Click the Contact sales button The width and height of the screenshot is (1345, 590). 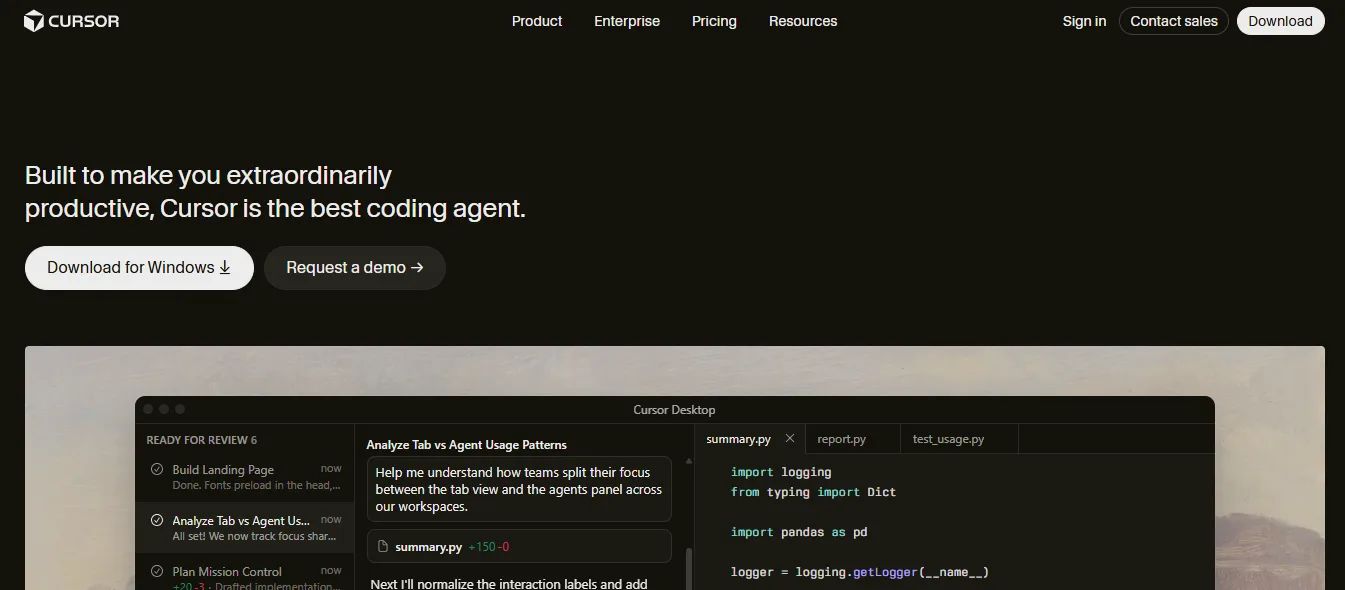(x=1174, y=21)
